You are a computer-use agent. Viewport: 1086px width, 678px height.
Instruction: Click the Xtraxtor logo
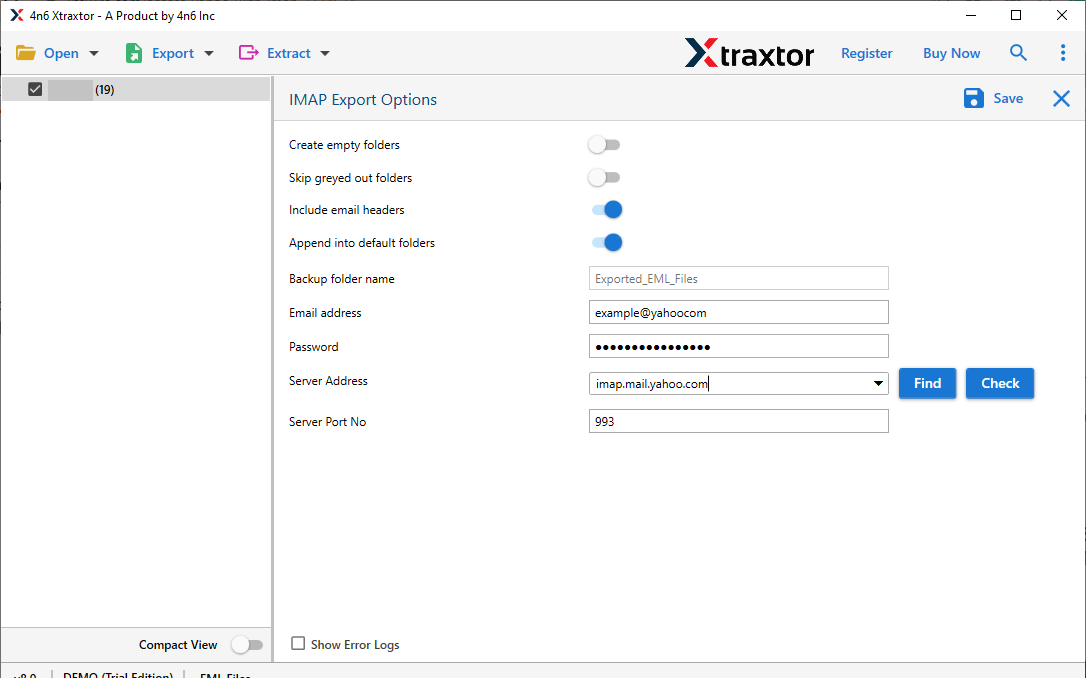(749, 53)
